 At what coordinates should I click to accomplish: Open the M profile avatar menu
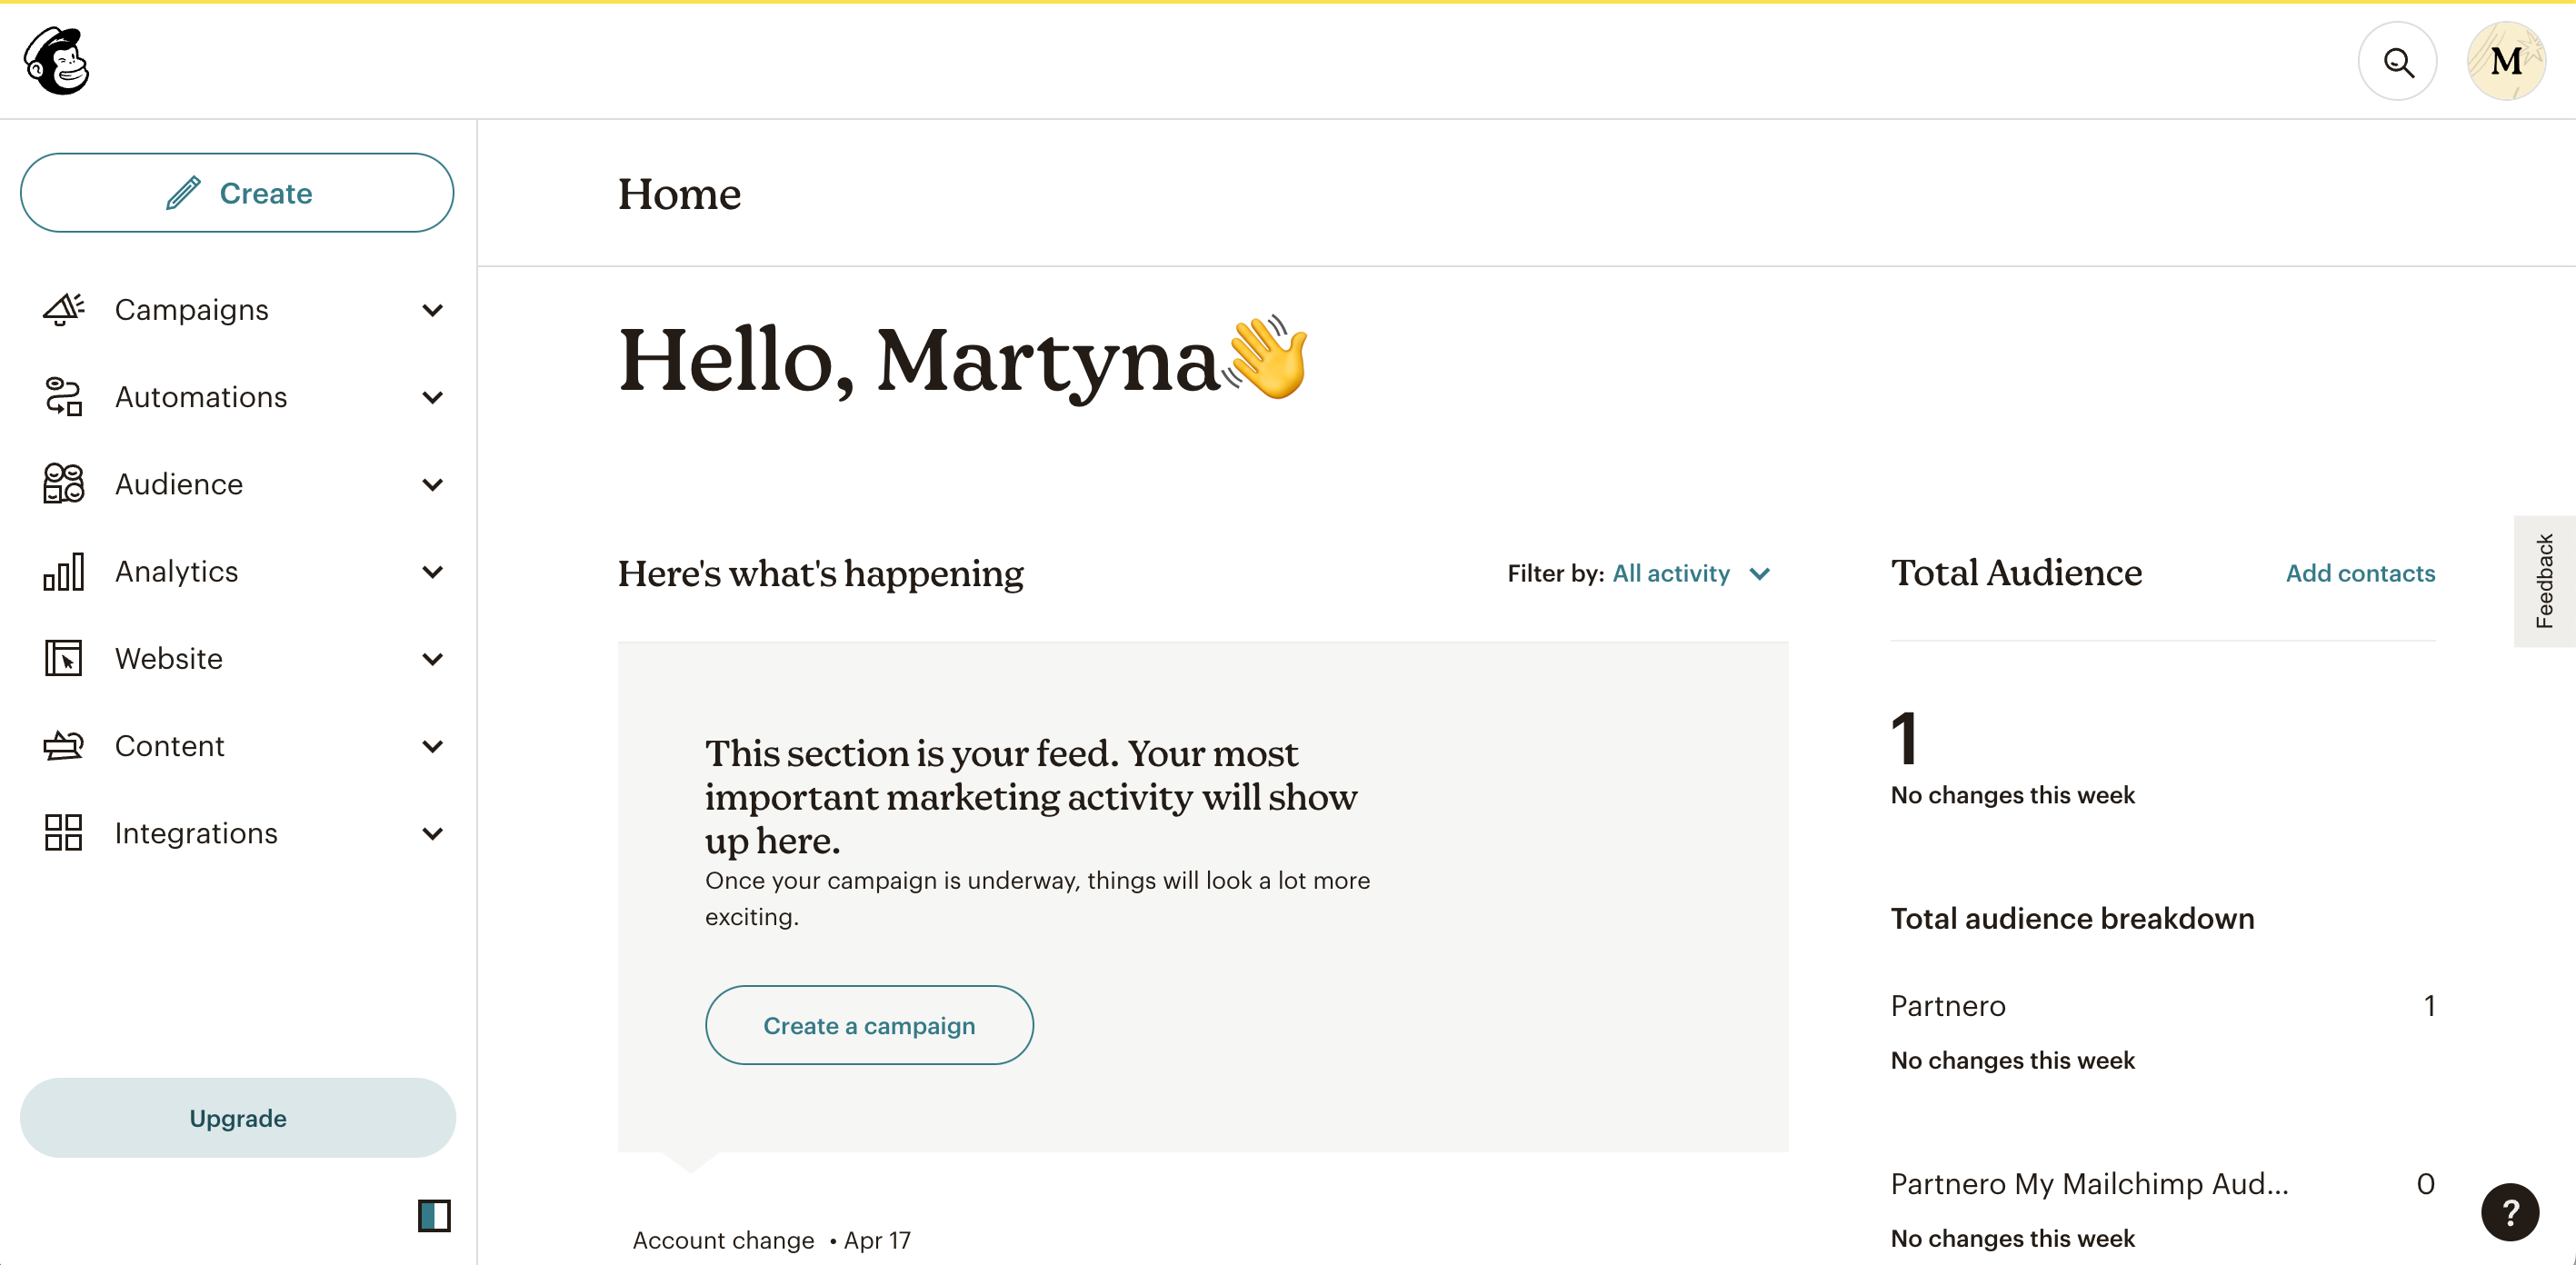pos(2506,61)
